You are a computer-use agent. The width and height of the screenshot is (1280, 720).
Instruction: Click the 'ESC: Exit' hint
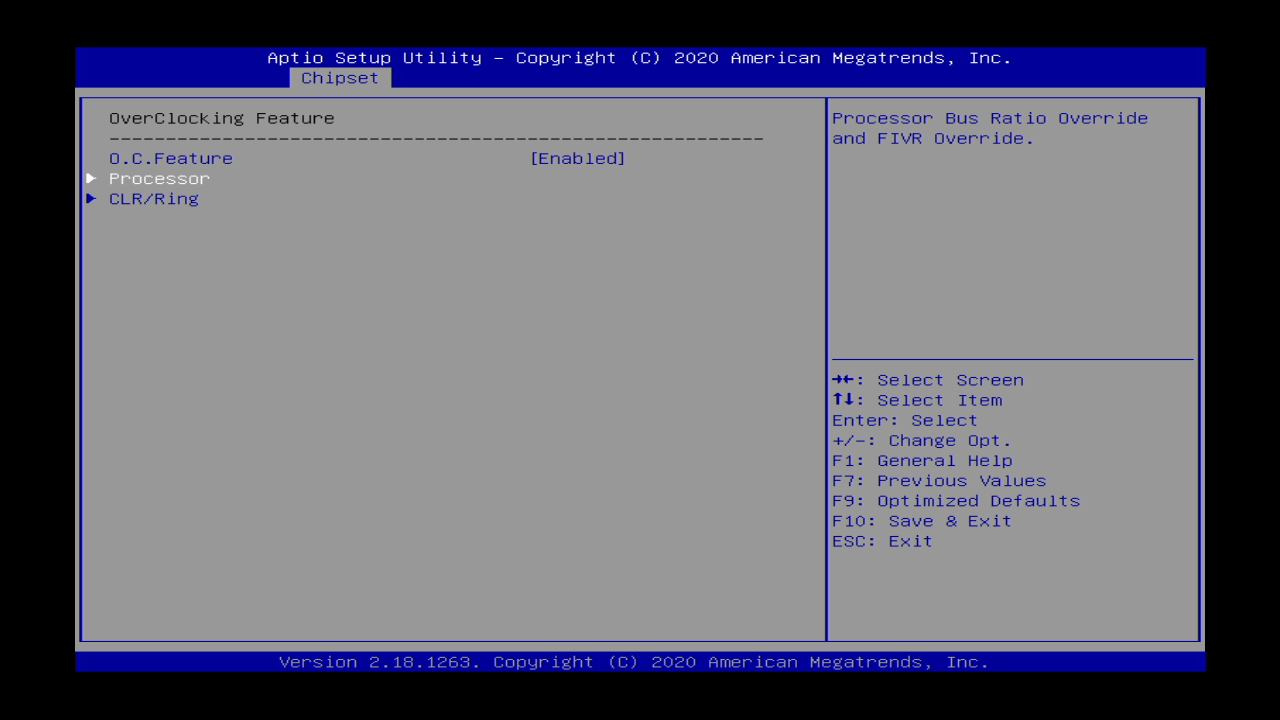click(882, 540)
